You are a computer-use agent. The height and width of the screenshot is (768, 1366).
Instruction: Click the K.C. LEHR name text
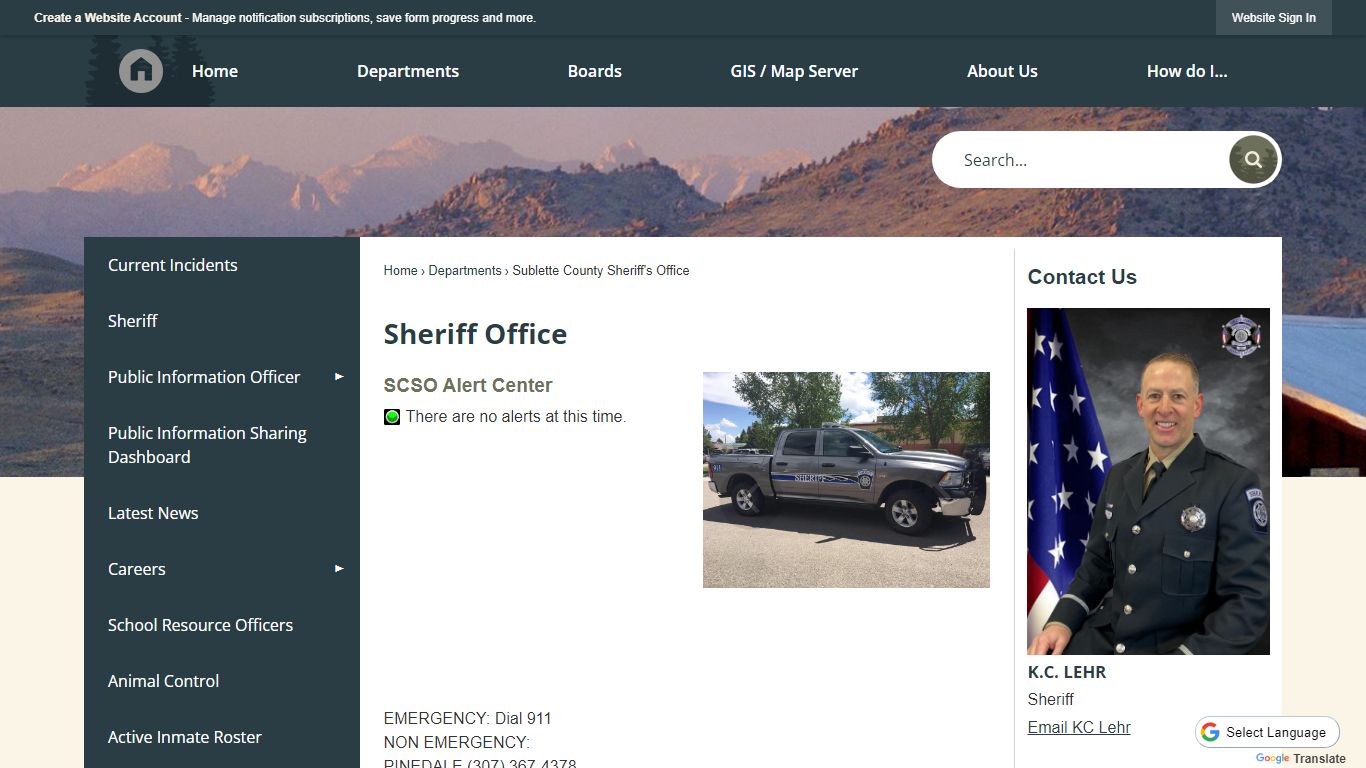(x=1067, y=672)
